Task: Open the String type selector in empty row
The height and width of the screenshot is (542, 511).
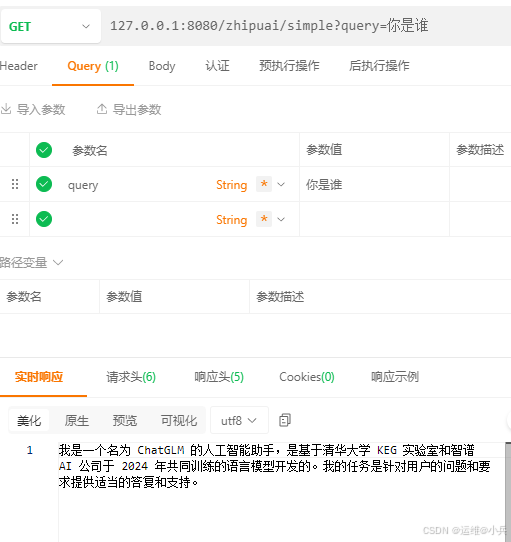Action: (x=232, y=220)
